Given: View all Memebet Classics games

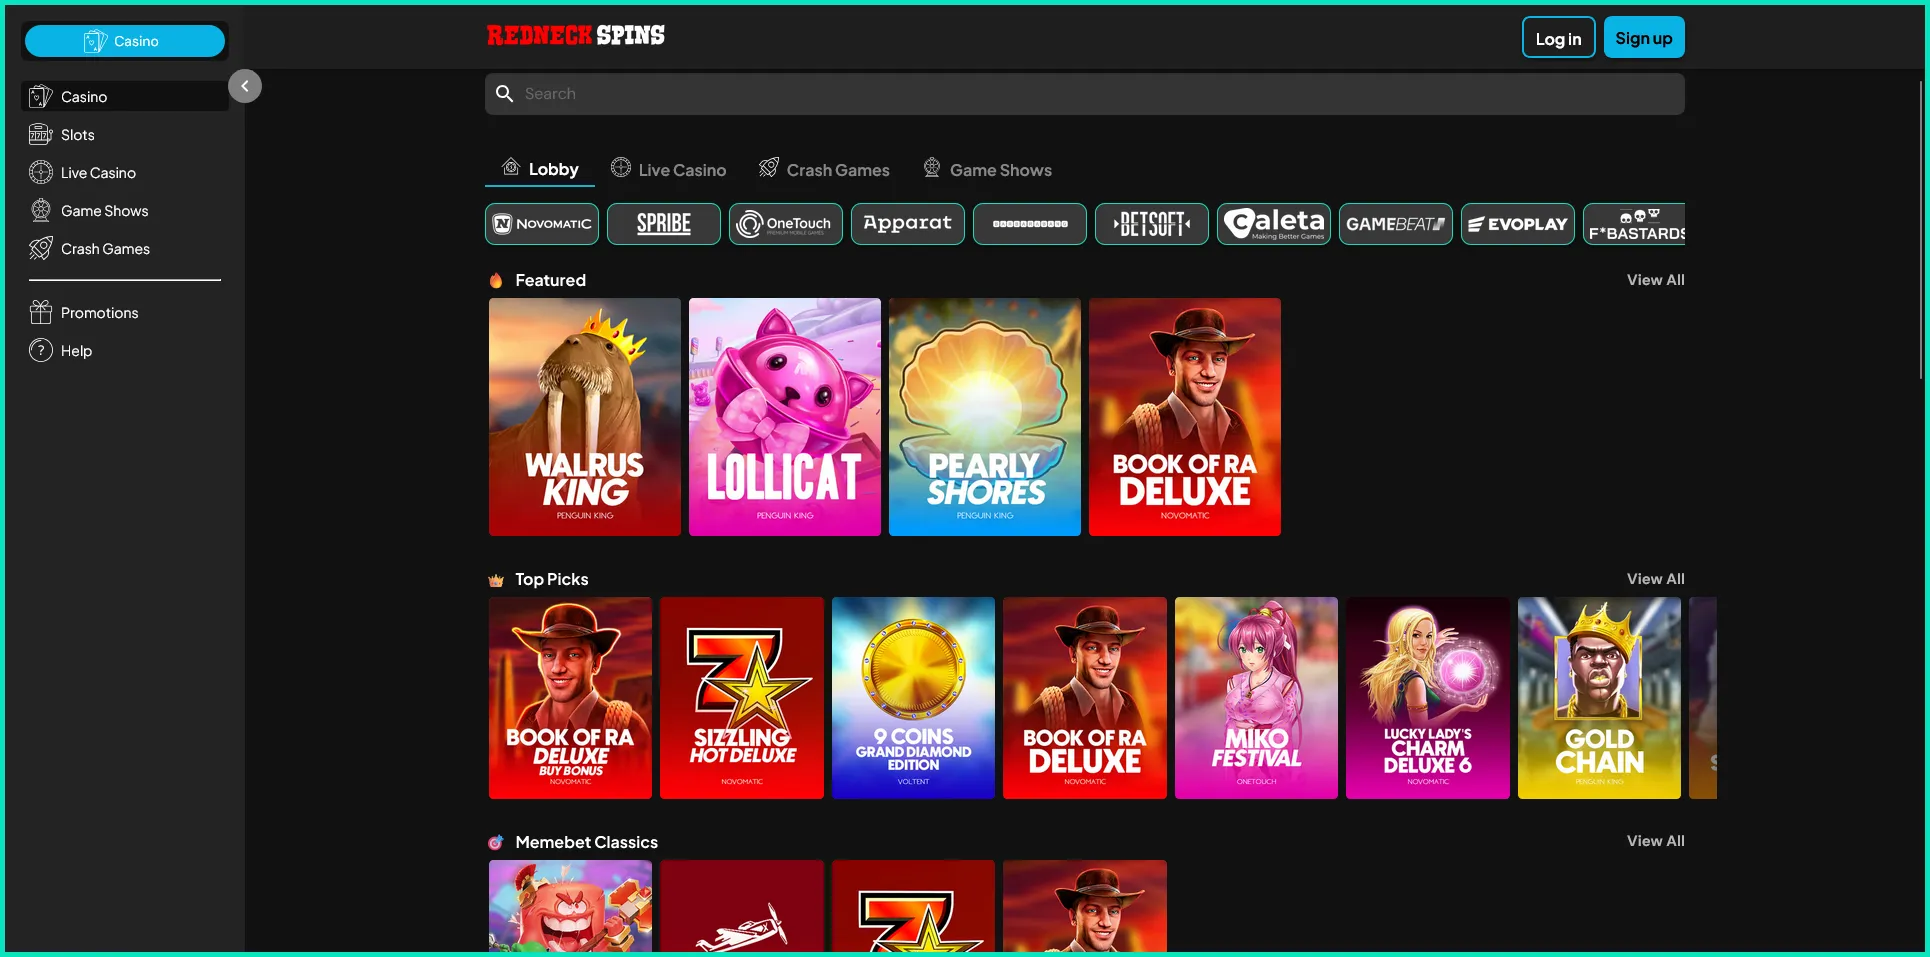Looking at the screenshot, I should (x=1656, y=841).
